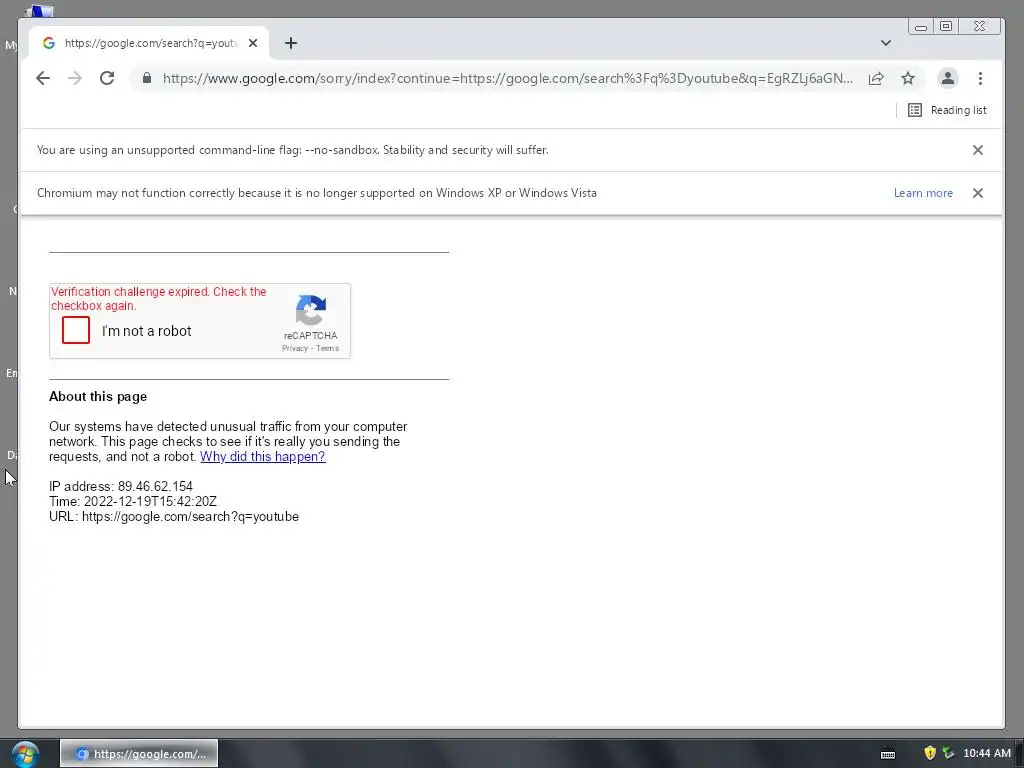Bookmark this page with the star icon

click(908, 78)
